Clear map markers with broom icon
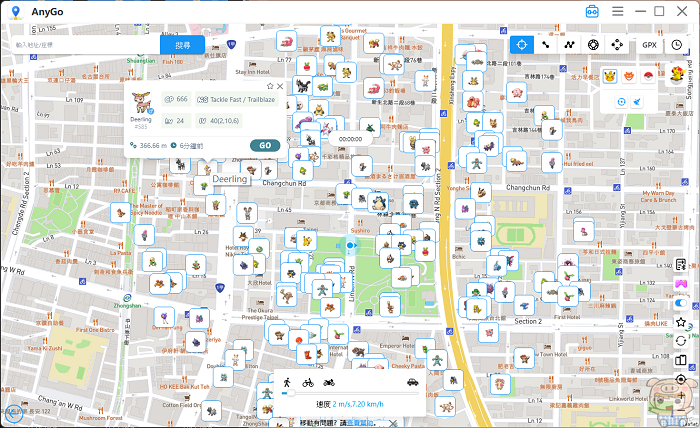The image size is (700, 428). 638,102
